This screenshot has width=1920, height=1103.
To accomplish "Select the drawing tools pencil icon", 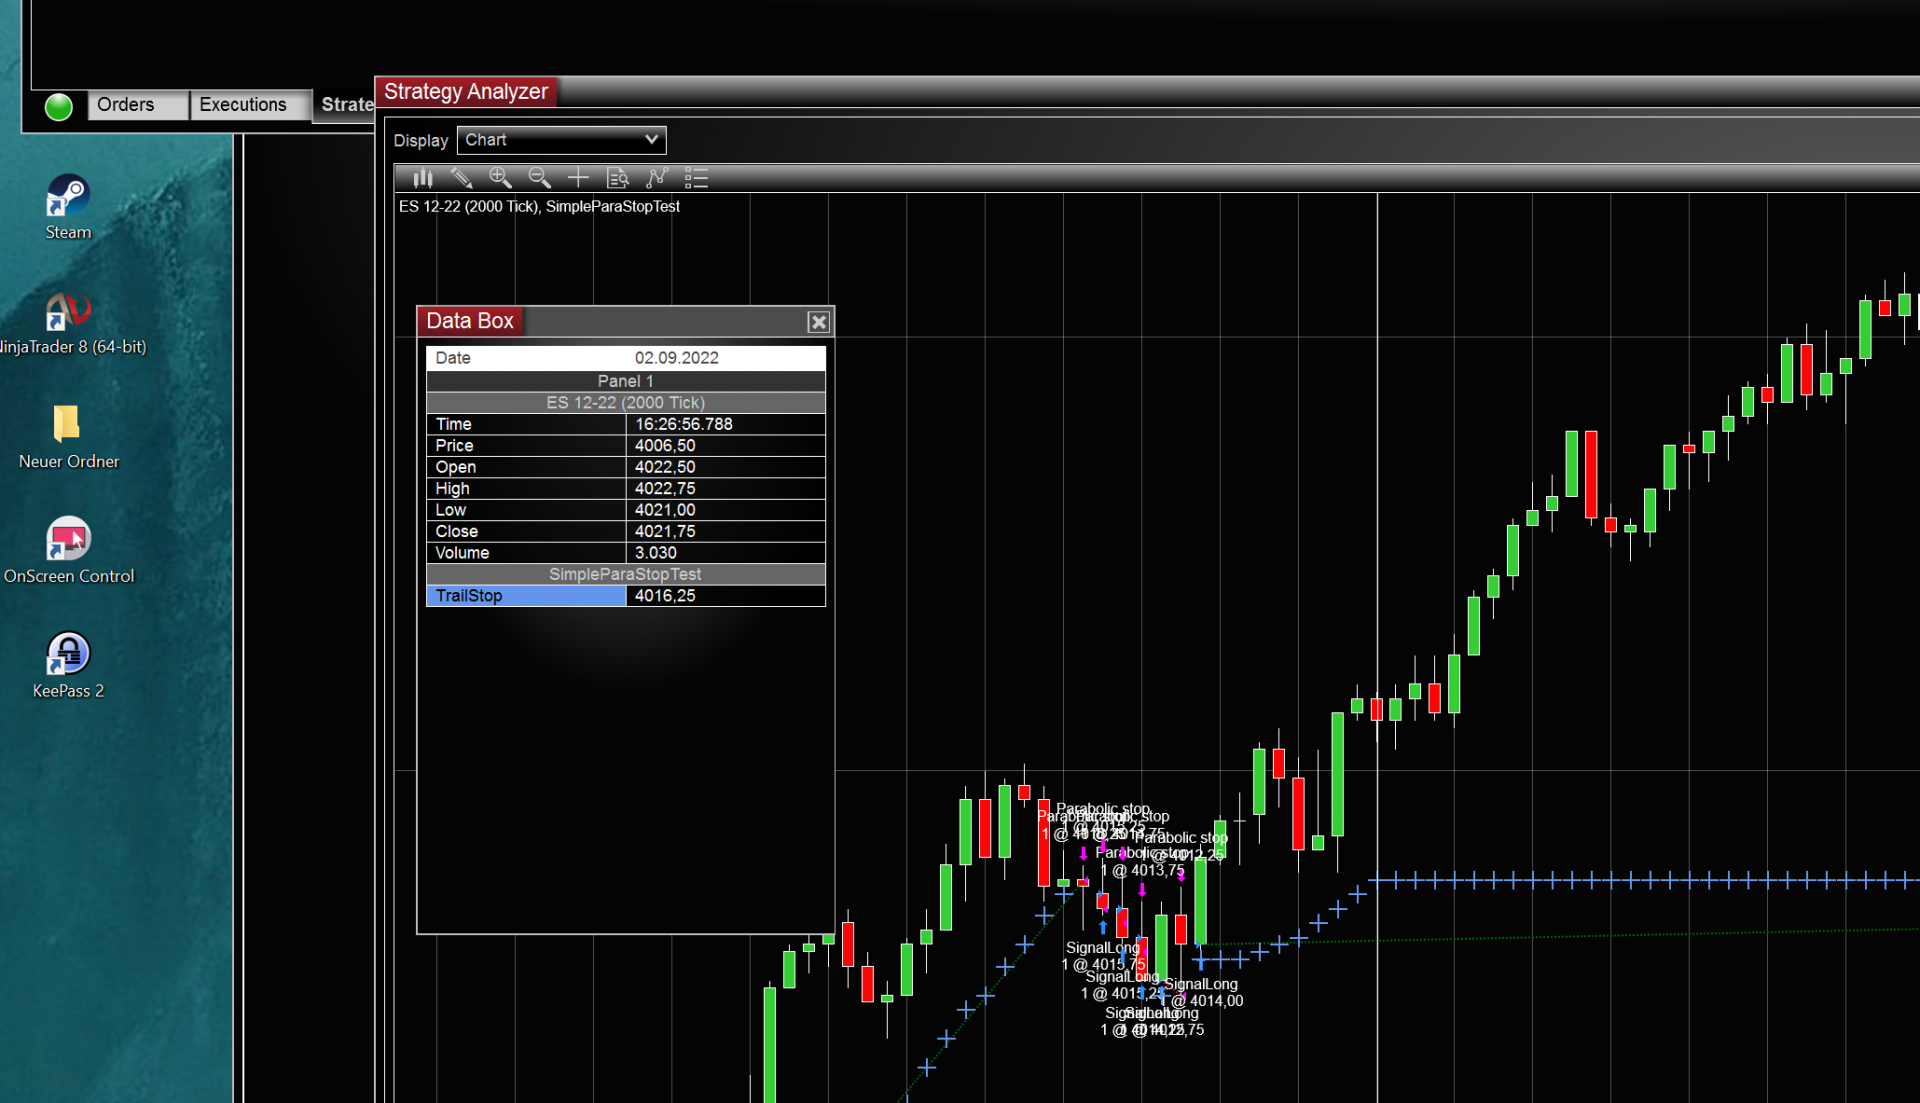I will (461, 178).
